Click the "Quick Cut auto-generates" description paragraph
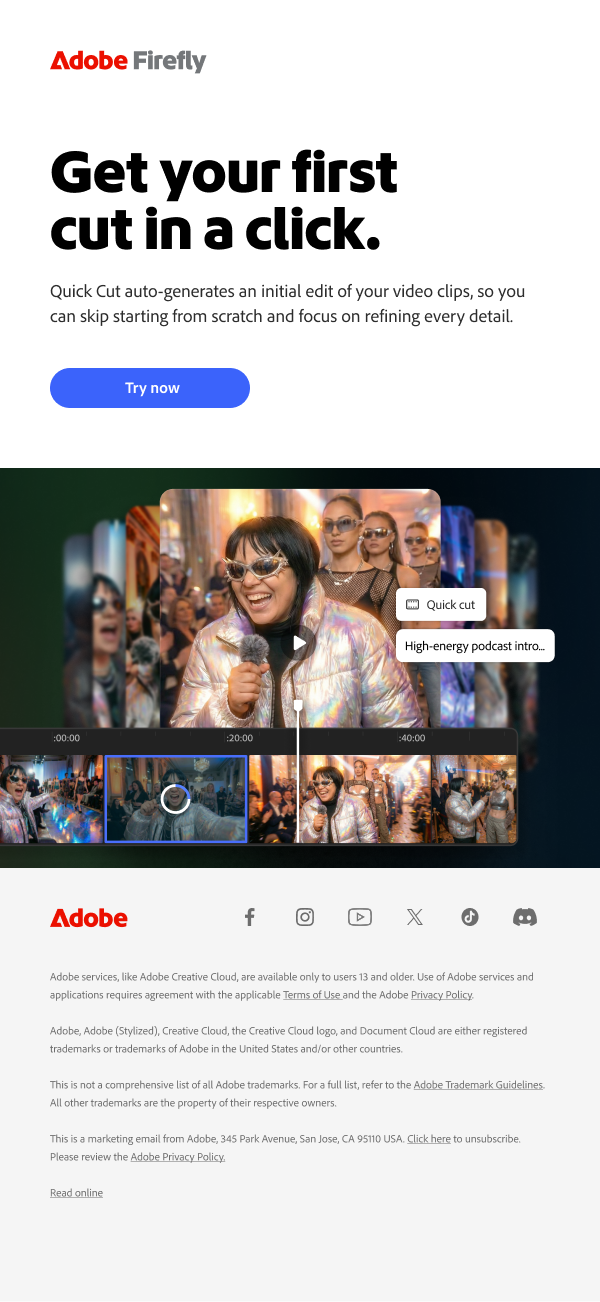 pos(288,304)
